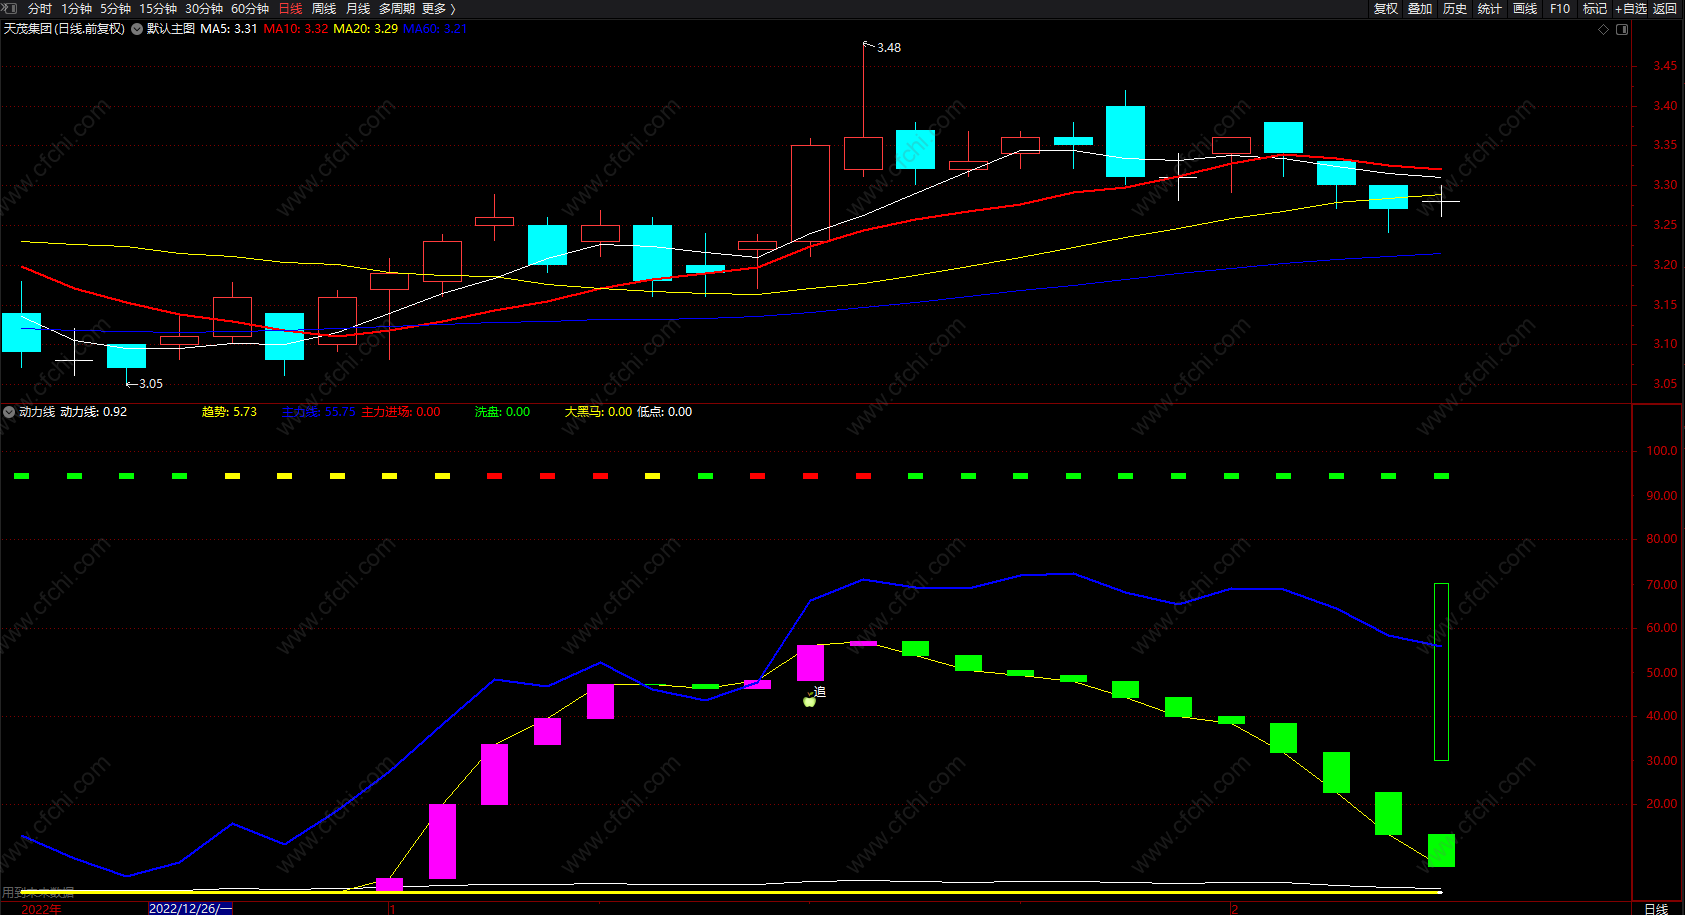Open the 复权 adjustment menu
The height and width of the screenshot is (915, 1685).
1386,9
